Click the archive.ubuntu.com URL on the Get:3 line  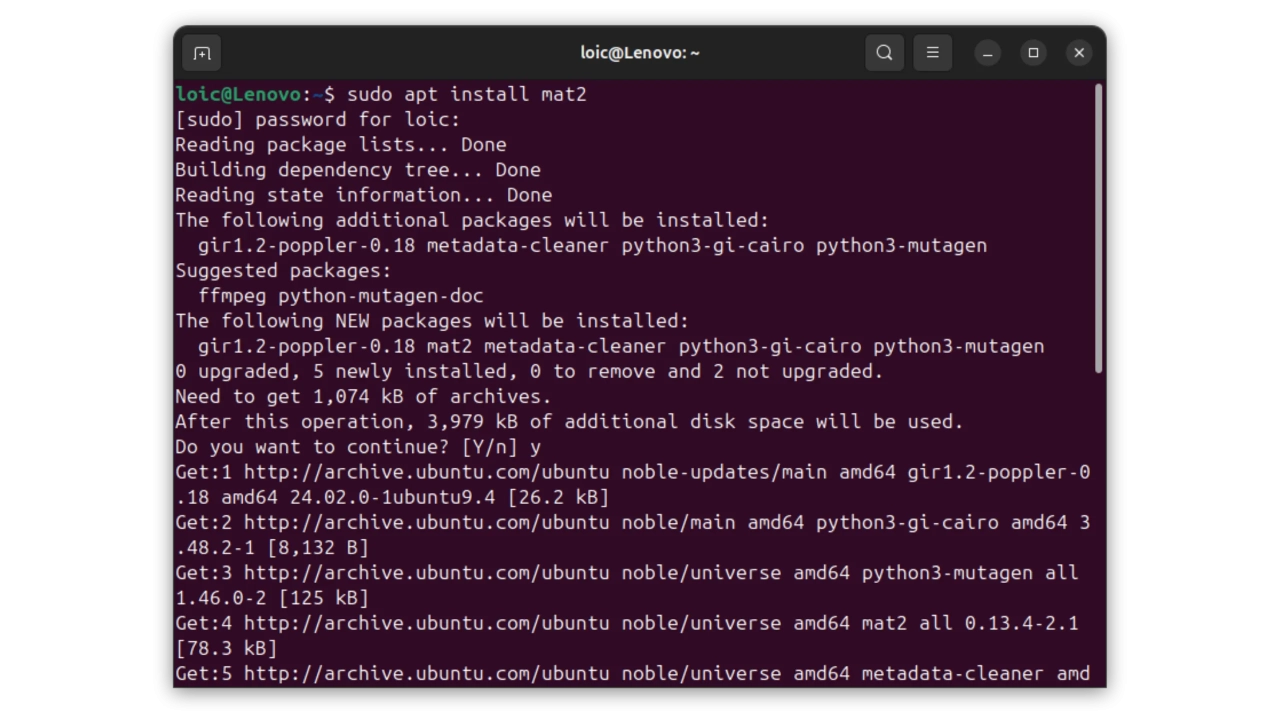click(x=426, y=573)
